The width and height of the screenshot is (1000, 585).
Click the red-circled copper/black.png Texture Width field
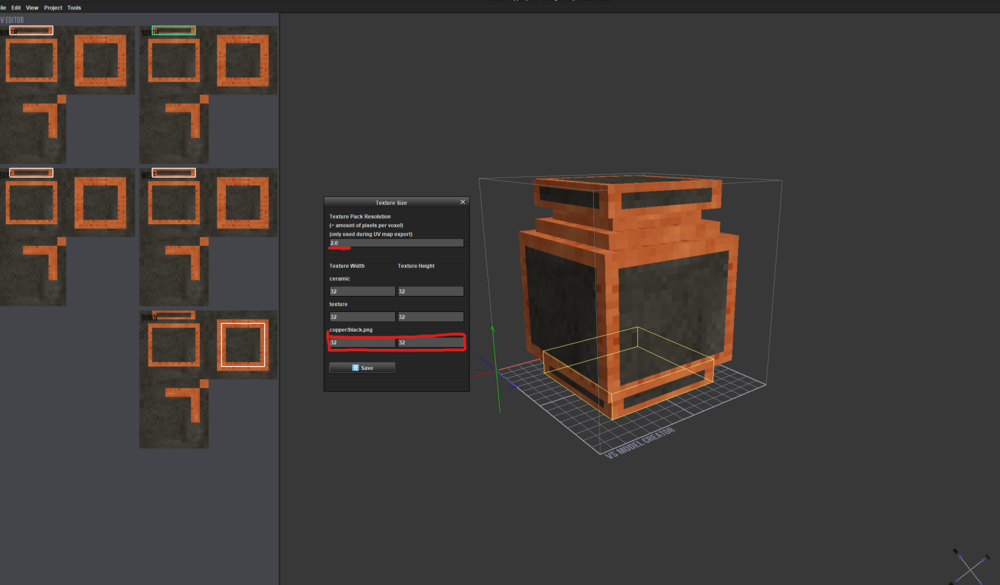pyautogui.click(x=360, y=343)
